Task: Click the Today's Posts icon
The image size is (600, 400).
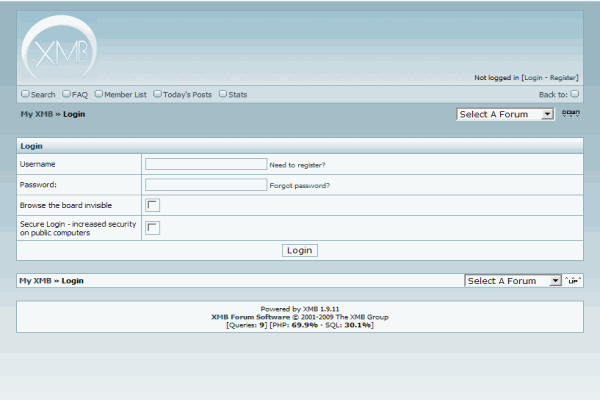Action: pos(157,94)
